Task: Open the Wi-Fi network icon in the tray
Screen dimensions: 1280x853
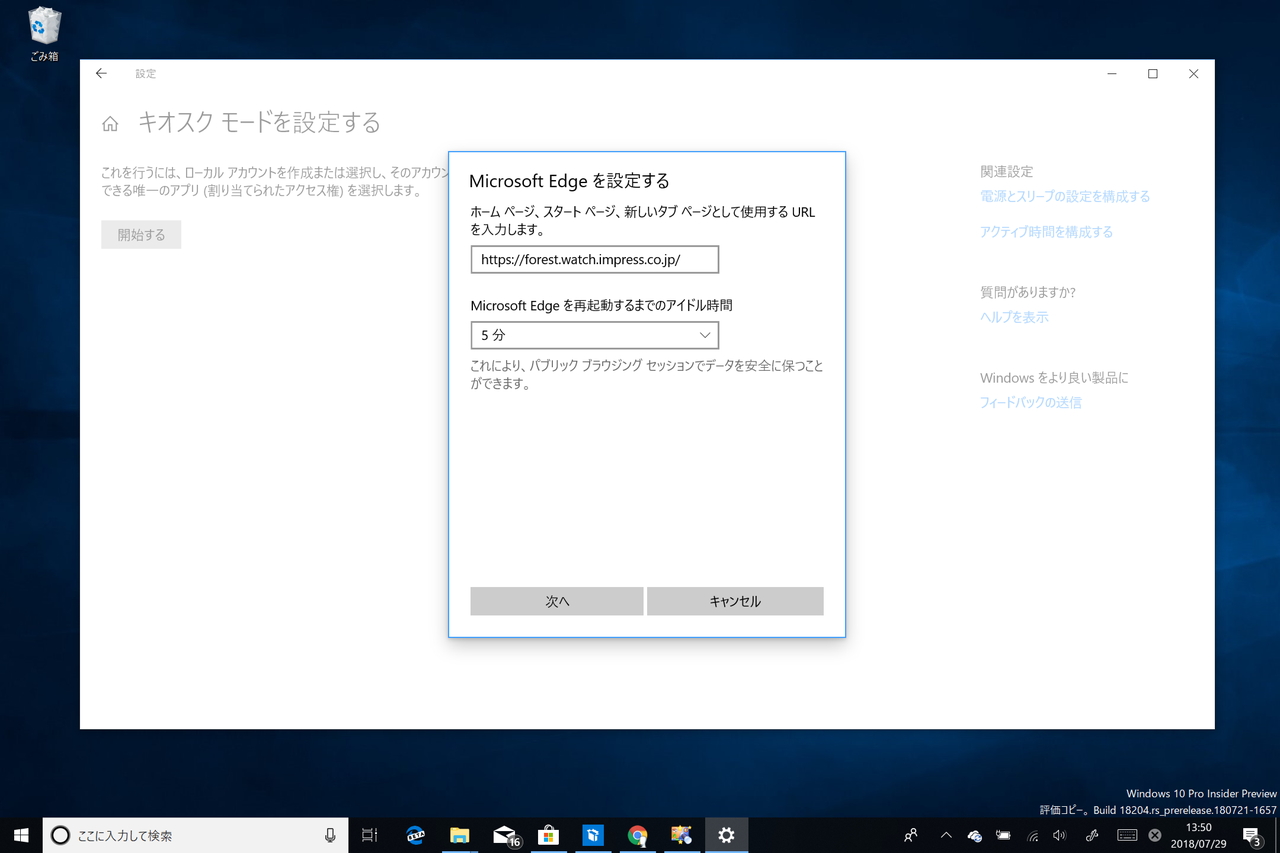Action: [1032, 835]
